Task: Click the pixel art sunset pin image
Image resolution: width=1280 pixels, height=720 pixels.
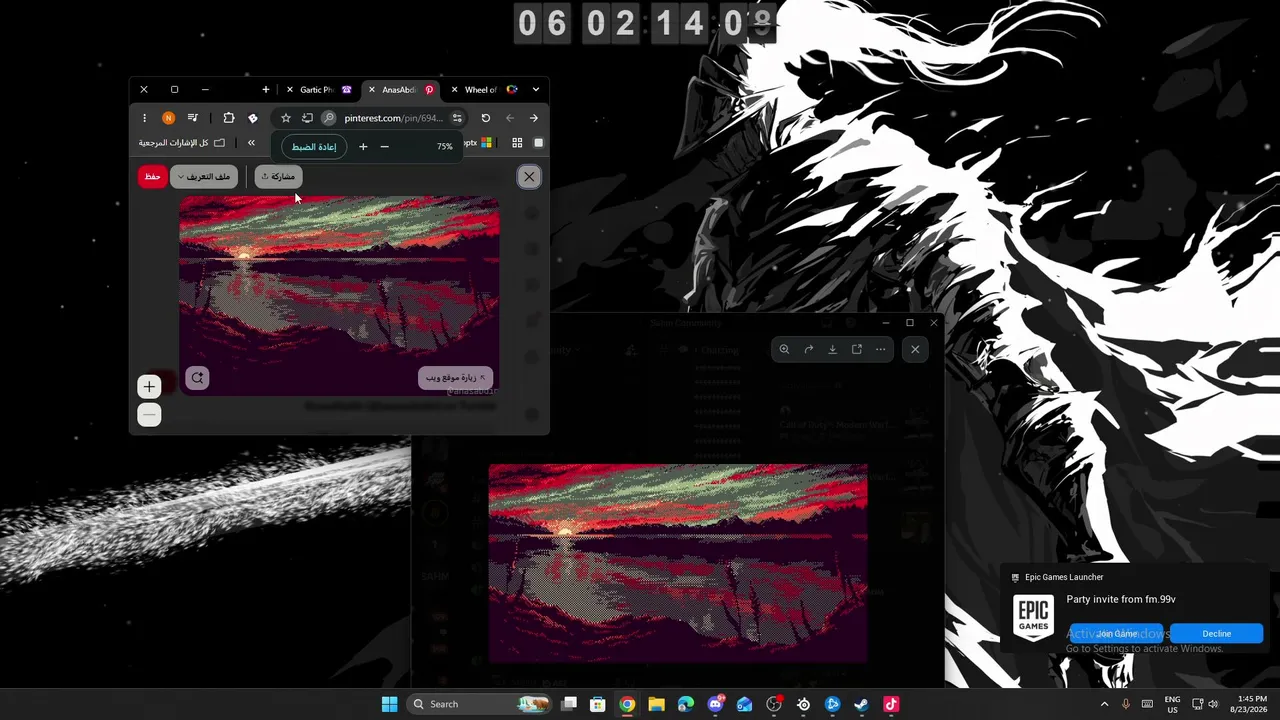Action: (x=339, y=296)
